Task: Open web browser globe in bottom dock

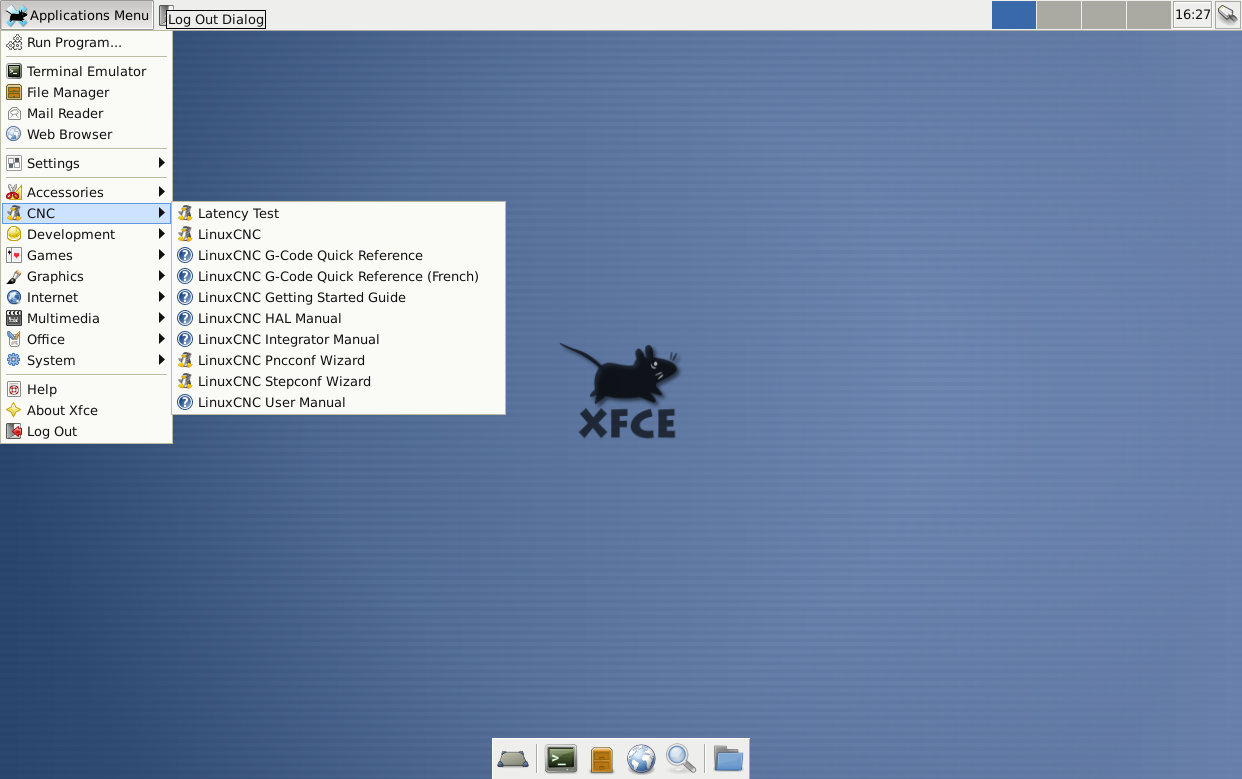Action: [x=641, y=760]
